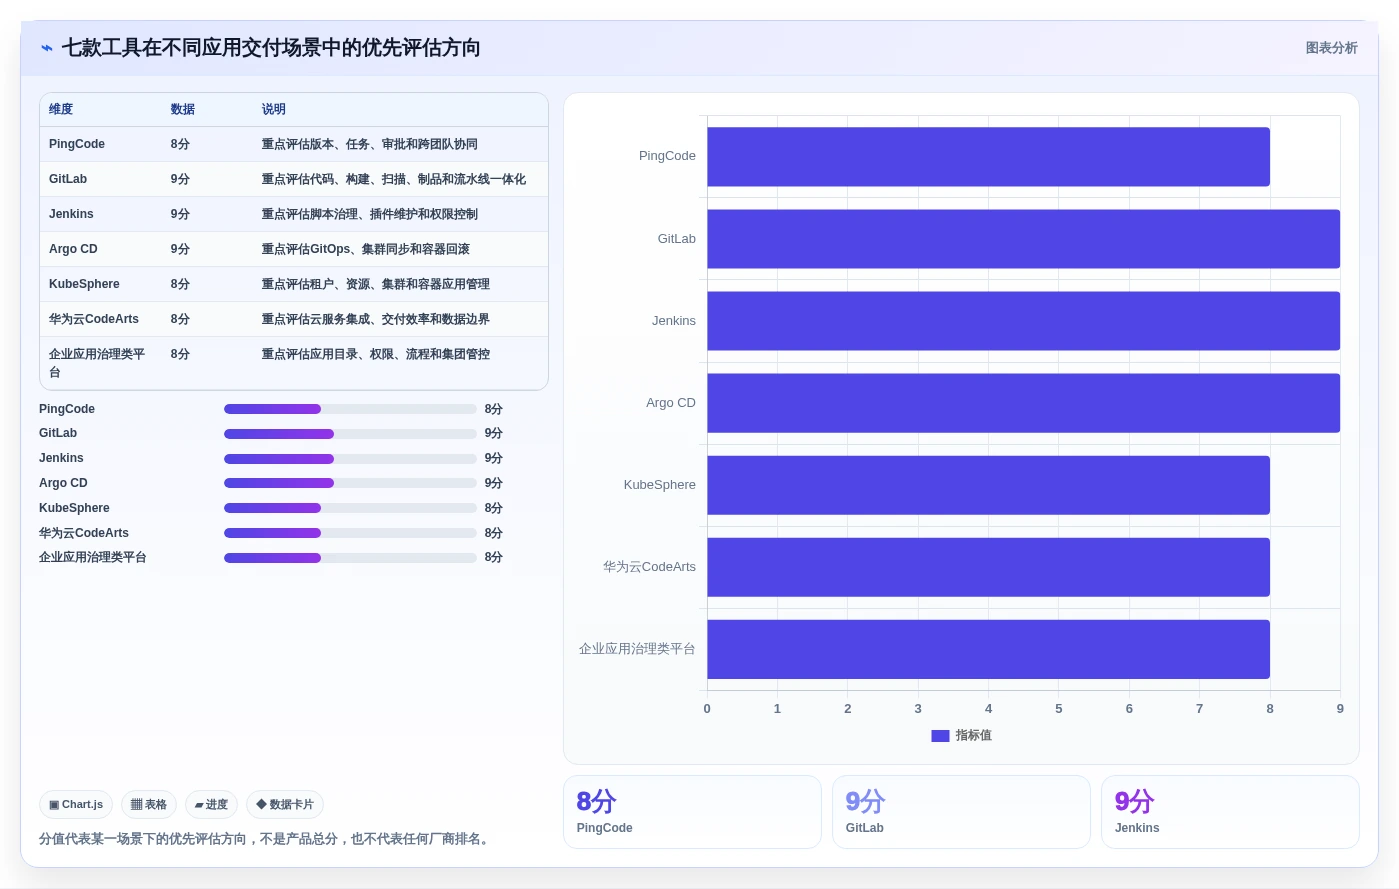Click the 企业应用治理类平台 bar in the chart
Viewport: 1399px width, 889px height.
[x=988, y=649]
